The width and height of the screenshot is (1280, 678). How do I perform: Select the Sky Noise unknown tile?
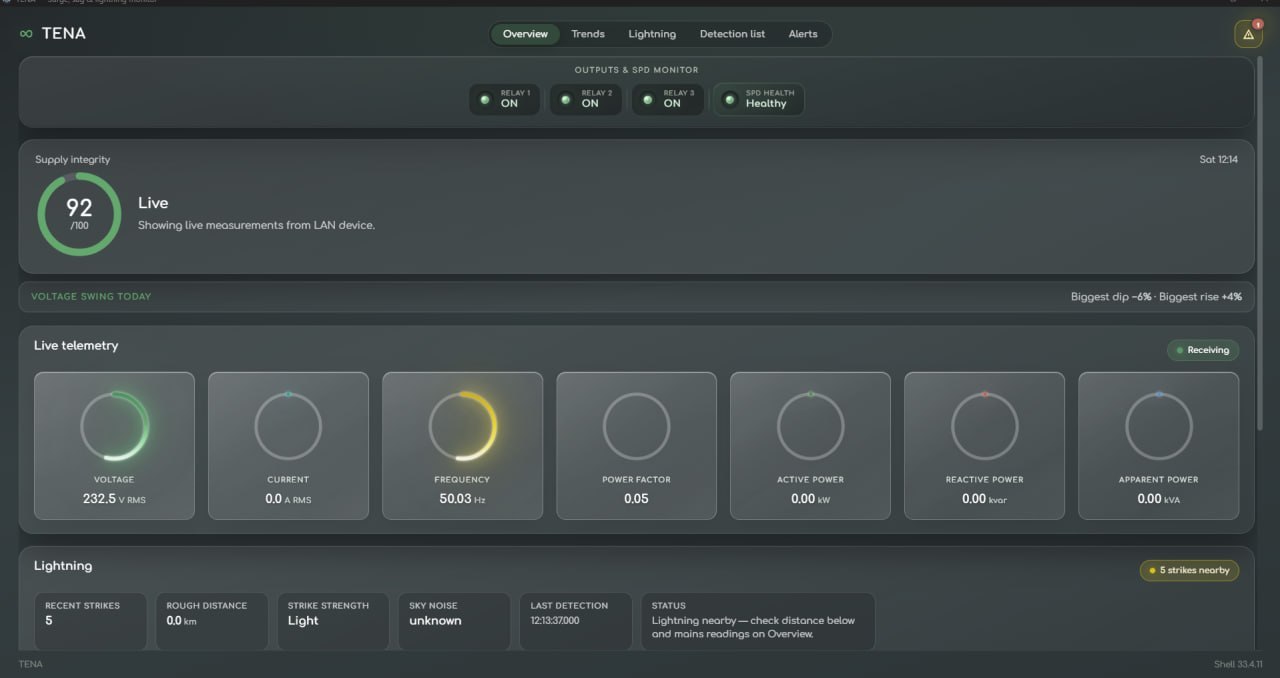[x=454, y=621]
